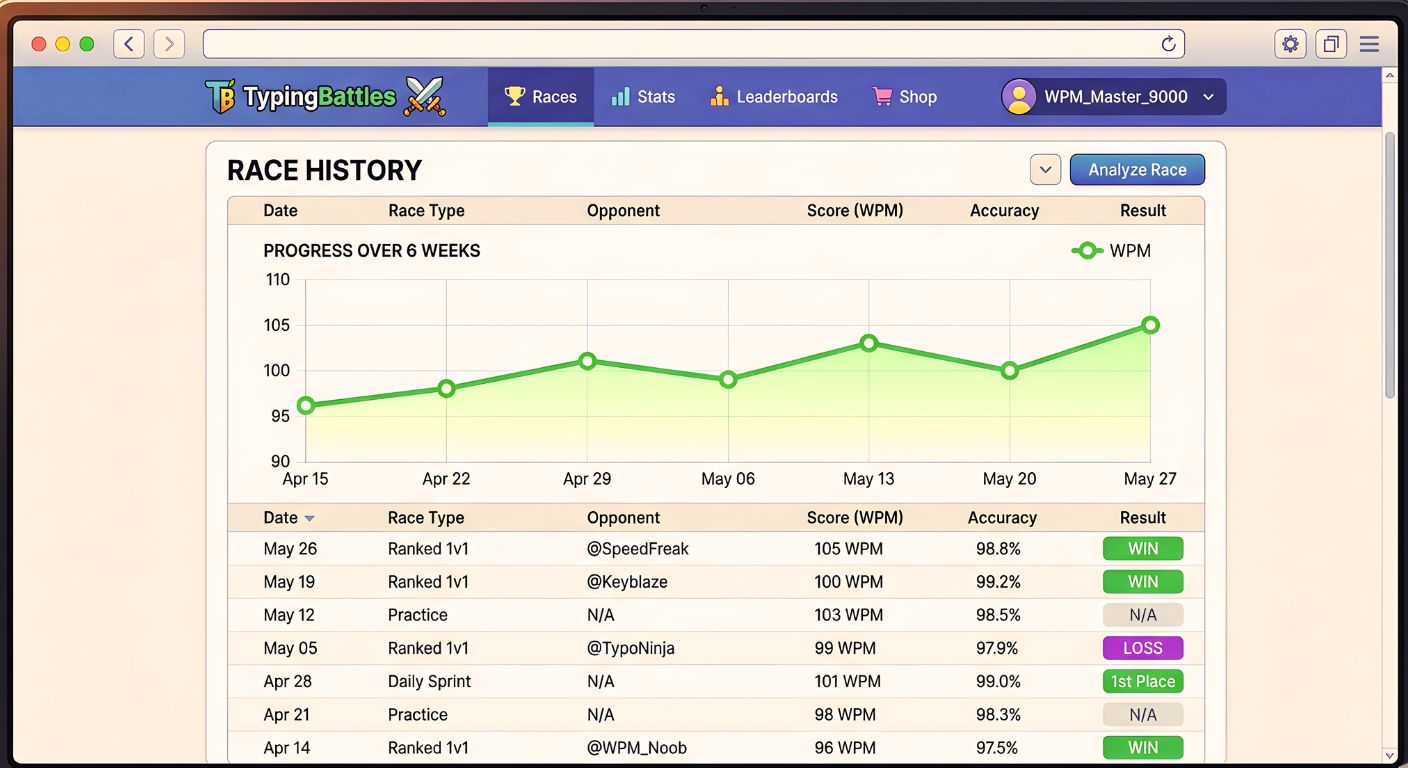This screenshot has width=1408, height=768.
Task: Open the browser hamburger menu
Action: [x=1370, y=44]
